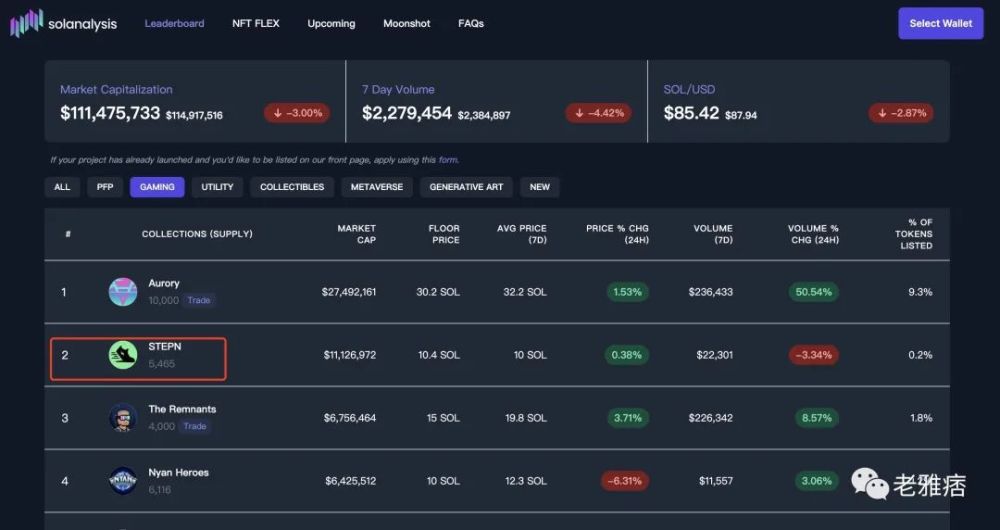Click Aurory 7D volume $236,433
The height and width of the screenshot is (530, 1000).
710,292
